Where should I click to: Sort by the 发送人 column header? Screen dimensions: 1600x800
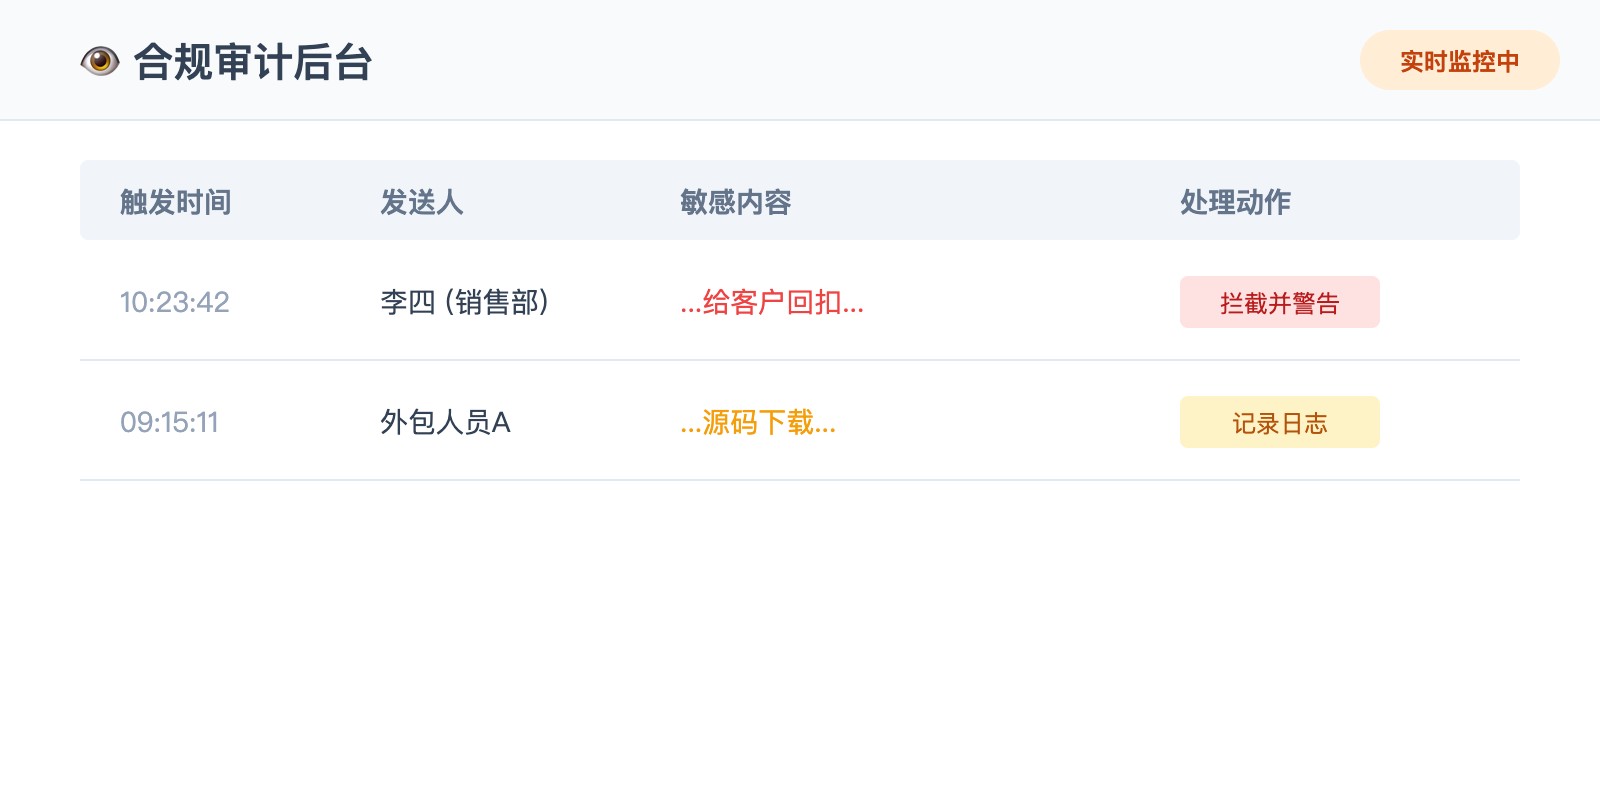[x=421, y=202]
